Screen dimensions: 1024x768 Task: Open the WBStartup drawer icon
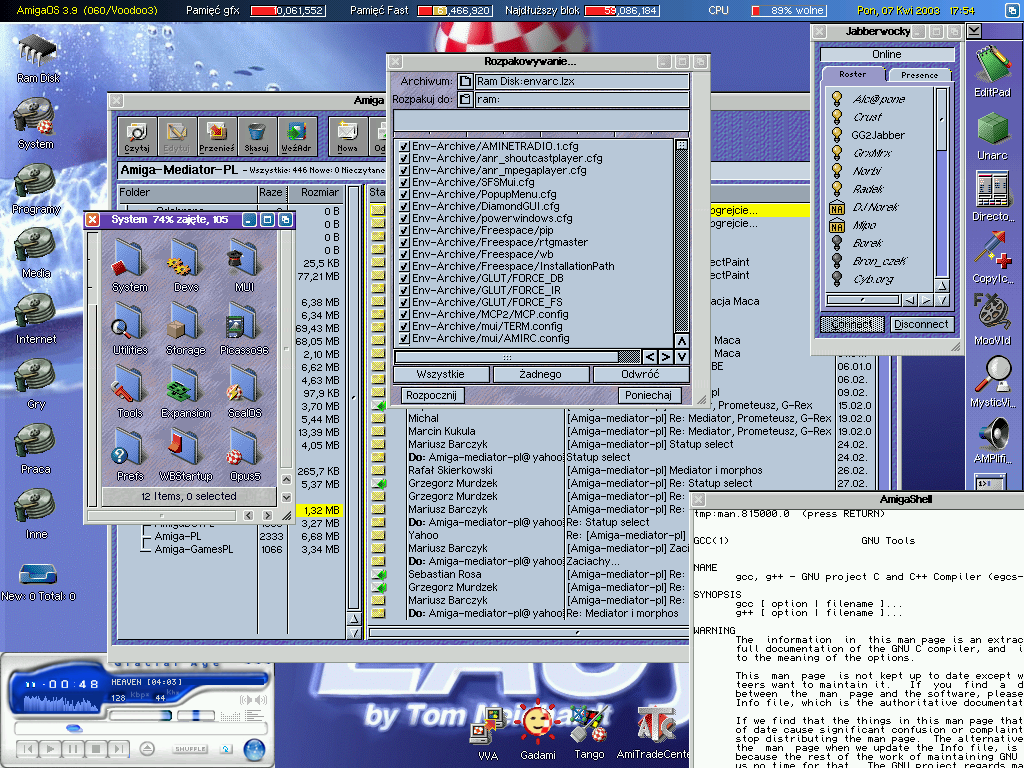pyautogui.click(x=186, y=454)
